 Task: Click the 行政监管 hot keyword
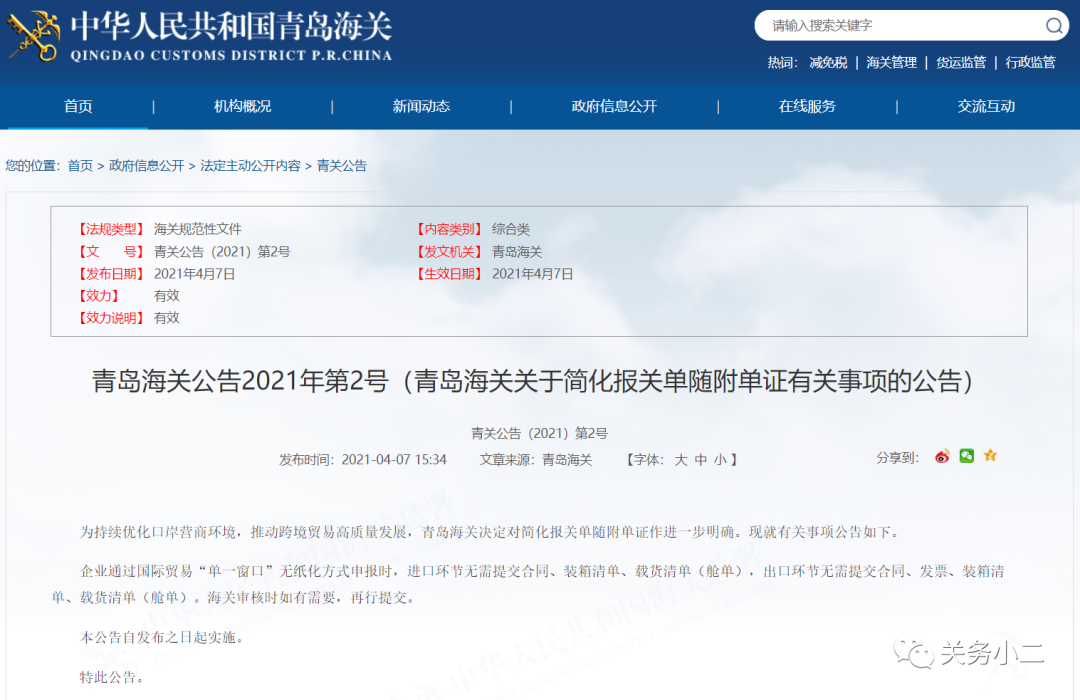click(x=1029, y=62)
